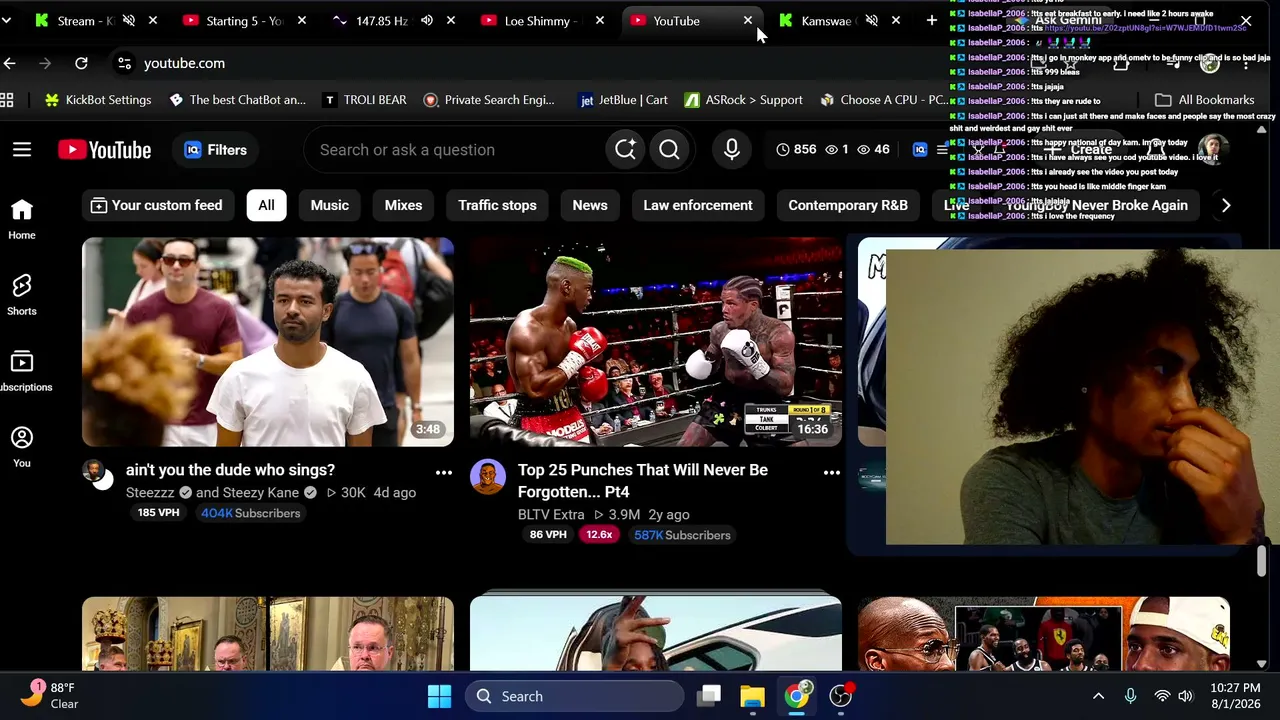The height and width of the screenshot is (720, 1280).
Task: Open the Top 25 Punches video thumbnail
Action: click(656, 342)
